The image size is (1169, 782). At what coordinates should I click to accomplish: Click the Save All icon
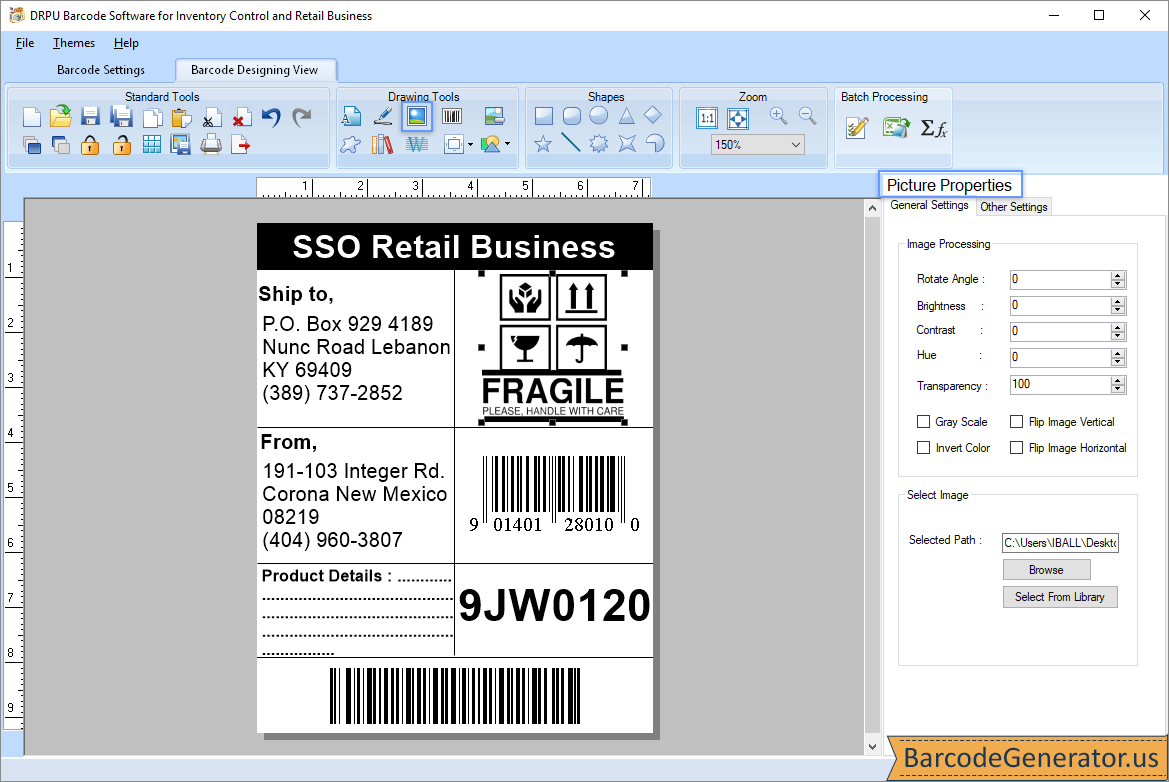coord(121,117)
